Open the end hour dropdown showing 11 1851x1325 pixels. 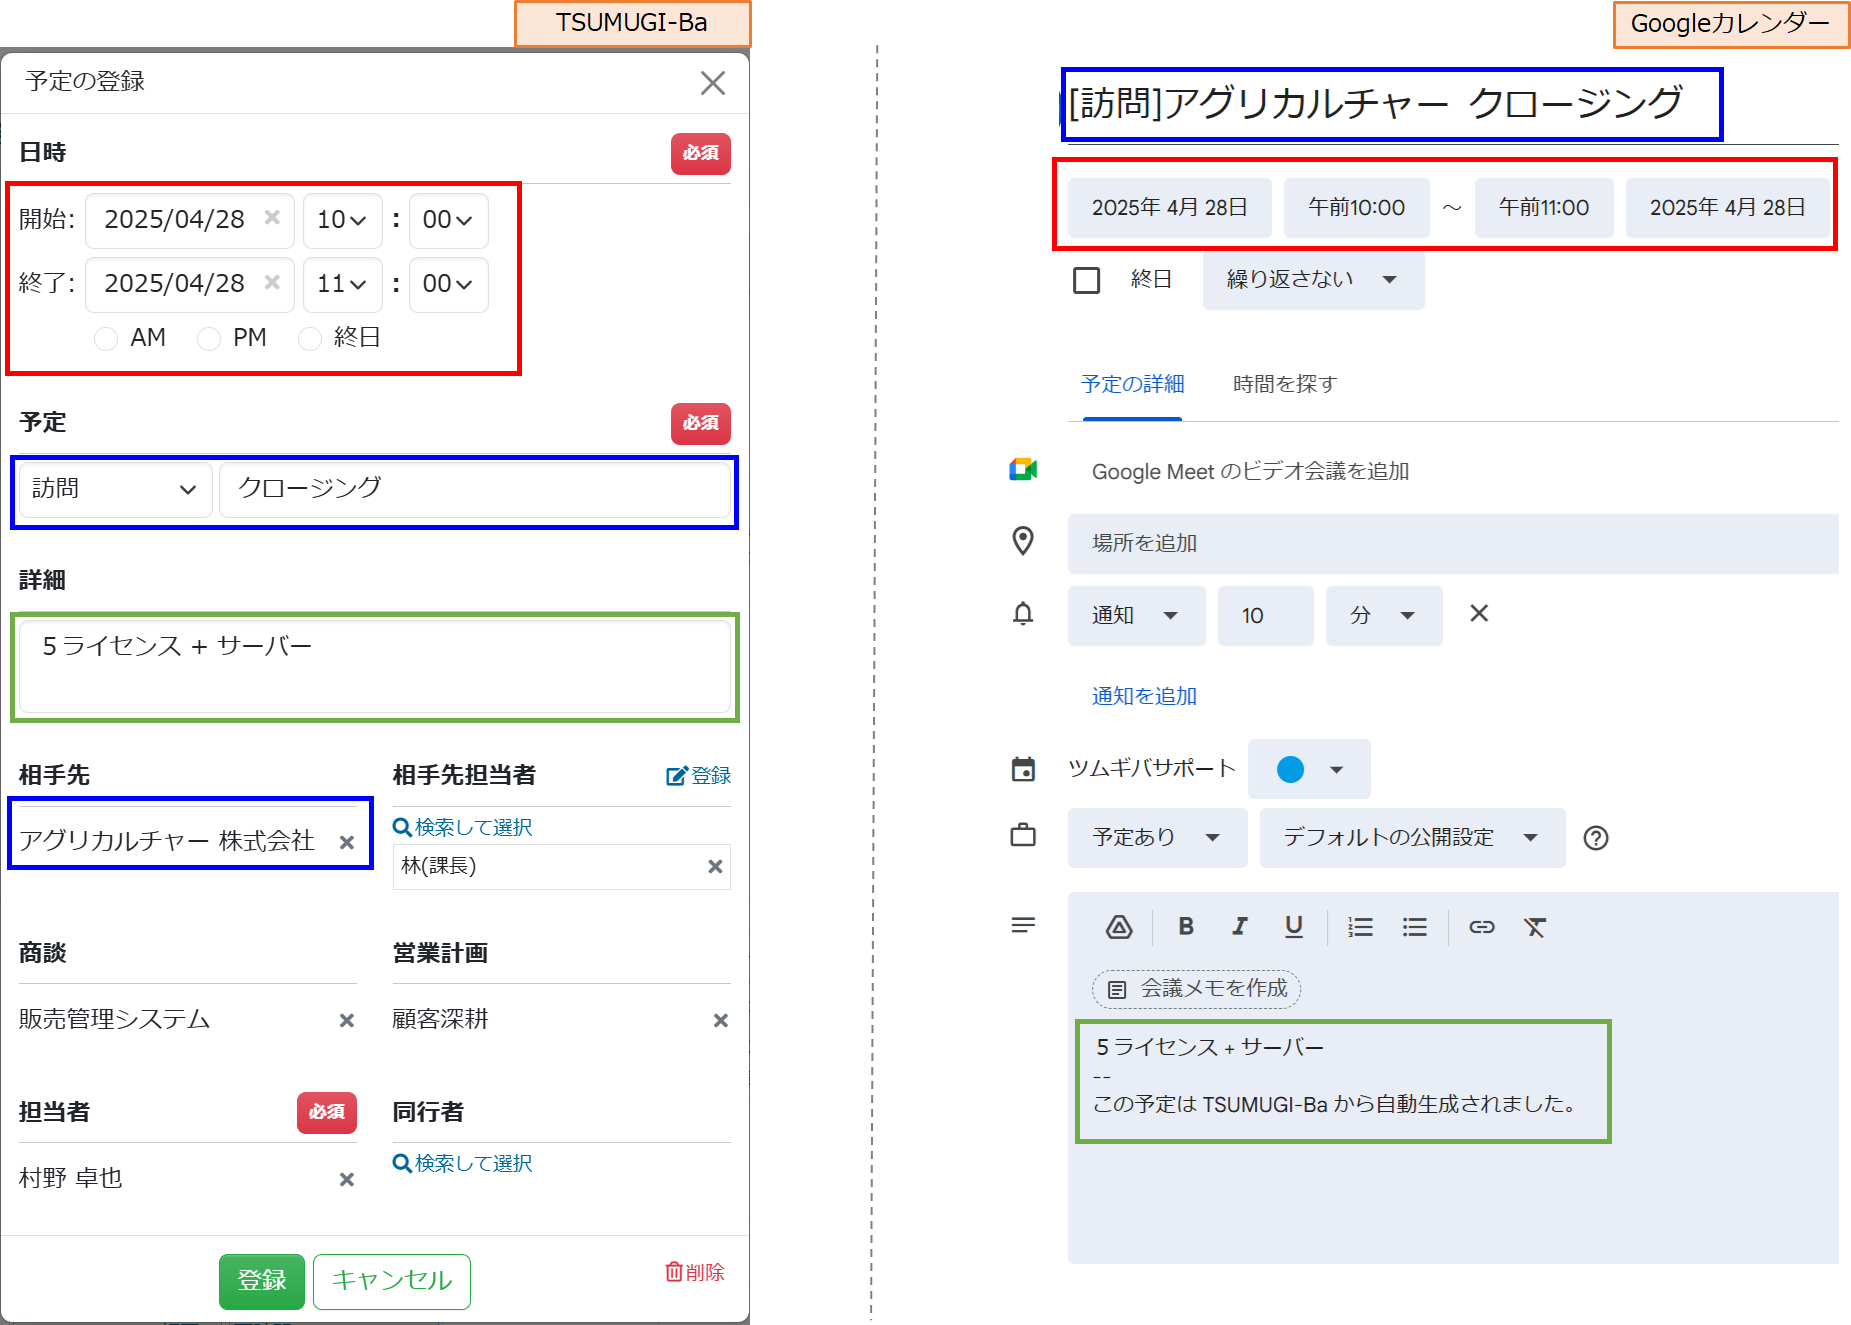click(342, 284)
